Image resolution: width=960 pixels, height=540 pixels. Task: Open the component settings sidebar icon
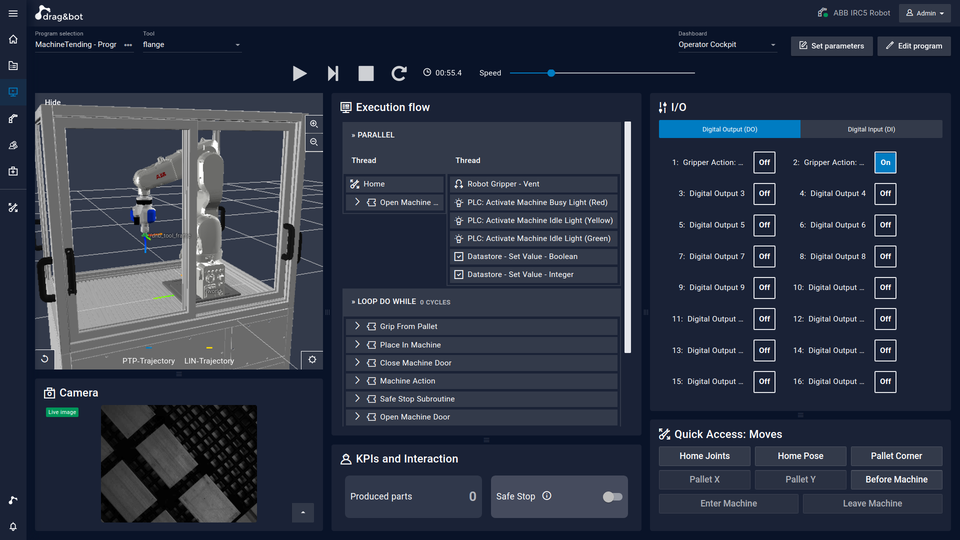coord(13,145)
